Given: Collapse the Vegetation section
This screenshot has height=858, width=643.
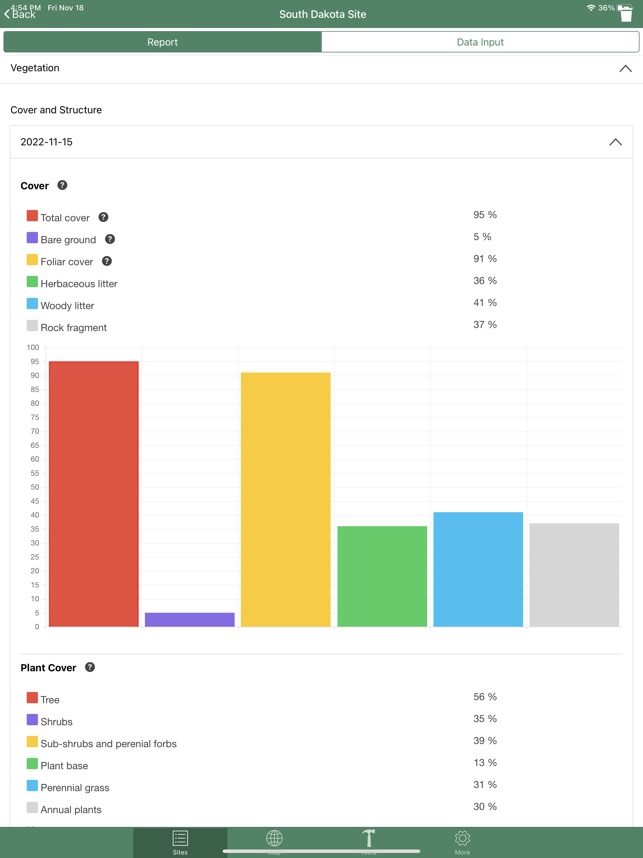Looking at the screenshot, I should click(x=625, y=69).
